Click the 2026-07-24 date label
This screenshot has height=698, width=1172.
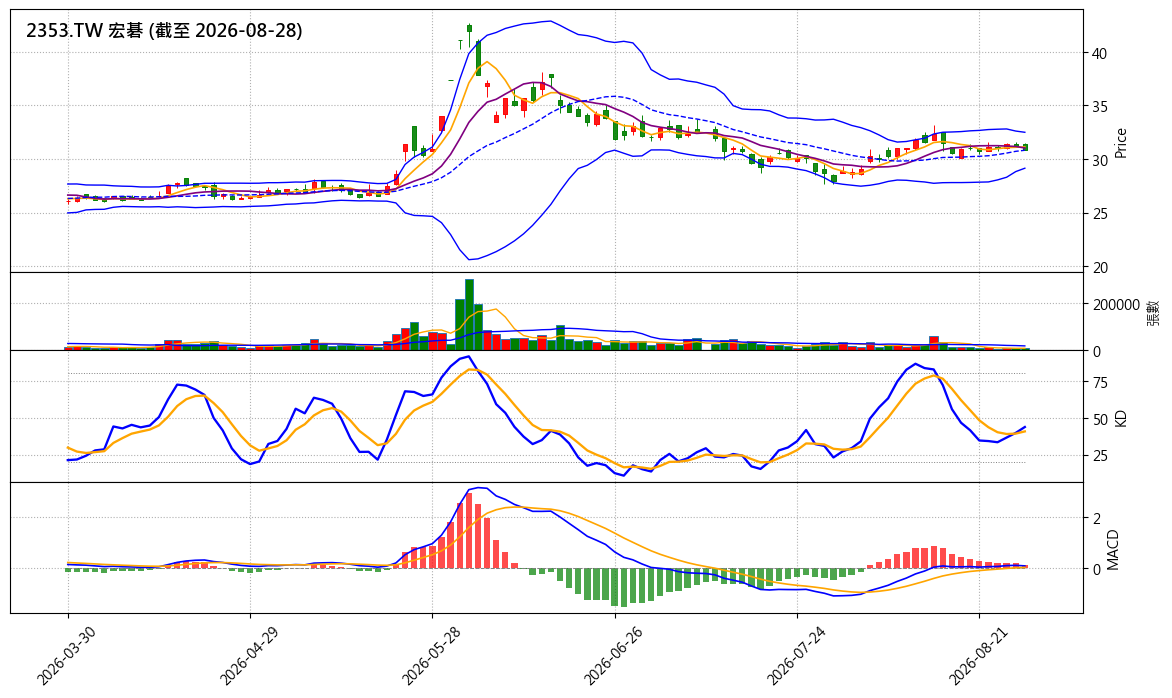(x=795, y=655)
